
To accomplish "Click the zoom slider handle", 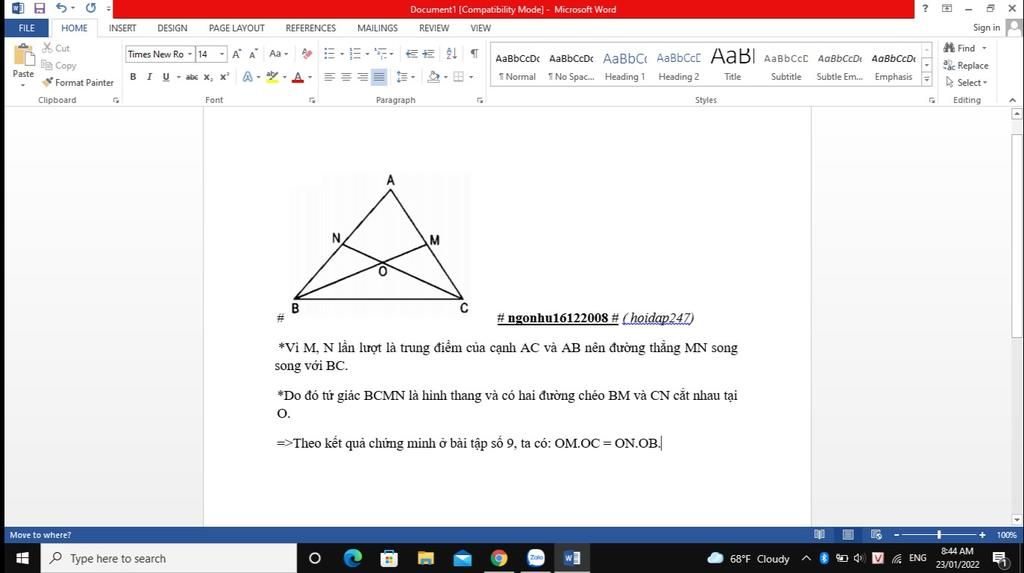I will 939,534.
